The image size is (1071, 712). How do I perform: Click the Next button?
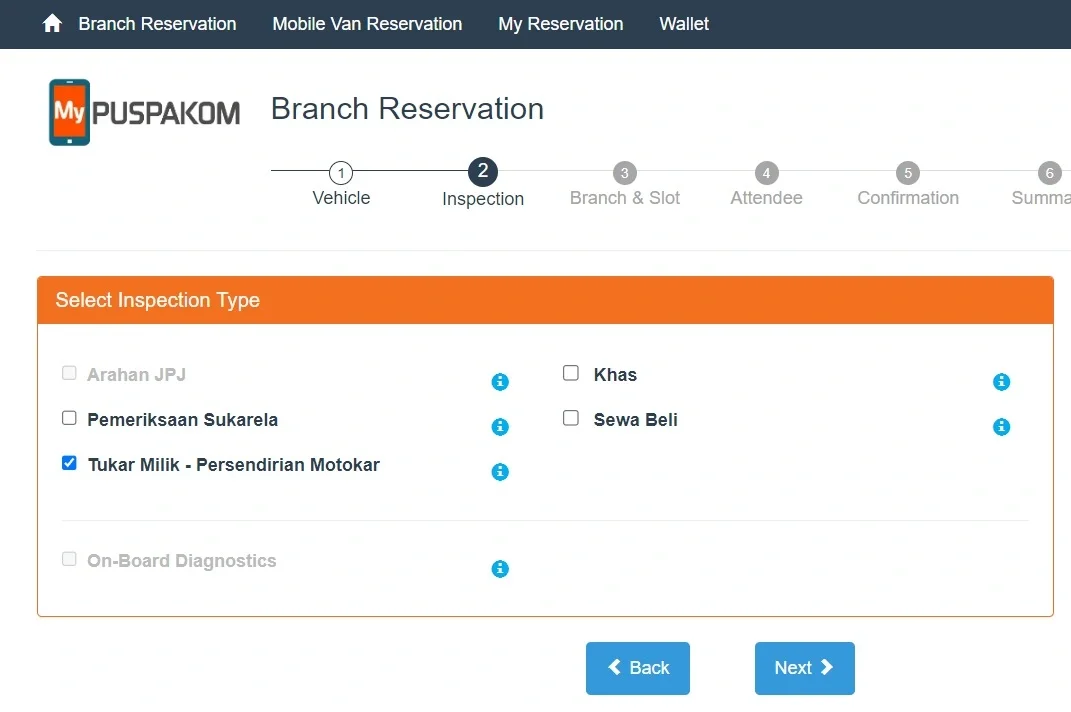[x=805, y=668]
